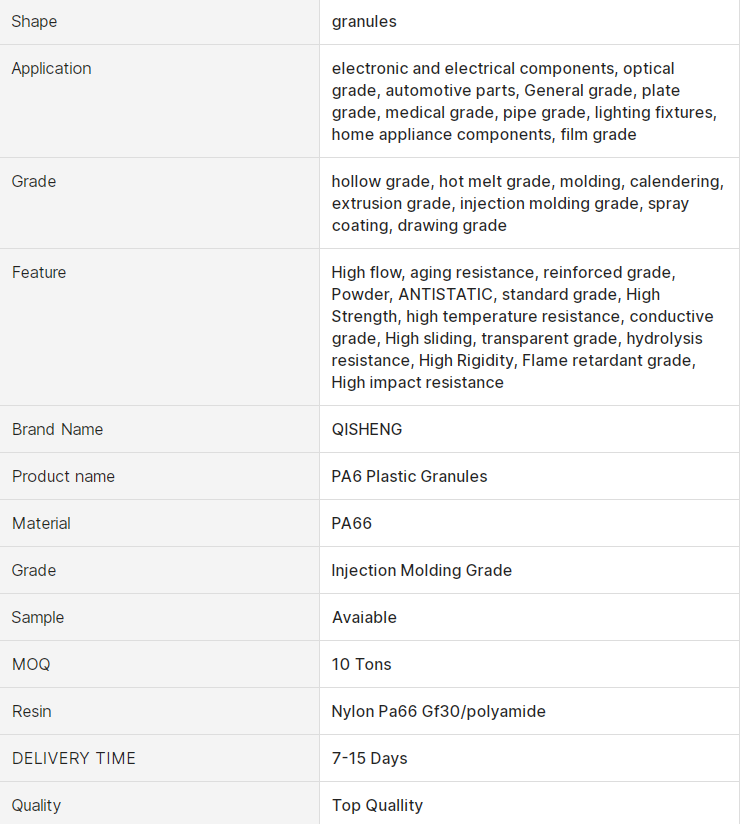
Task: Click the Application row label
Action: click(51, 68)
